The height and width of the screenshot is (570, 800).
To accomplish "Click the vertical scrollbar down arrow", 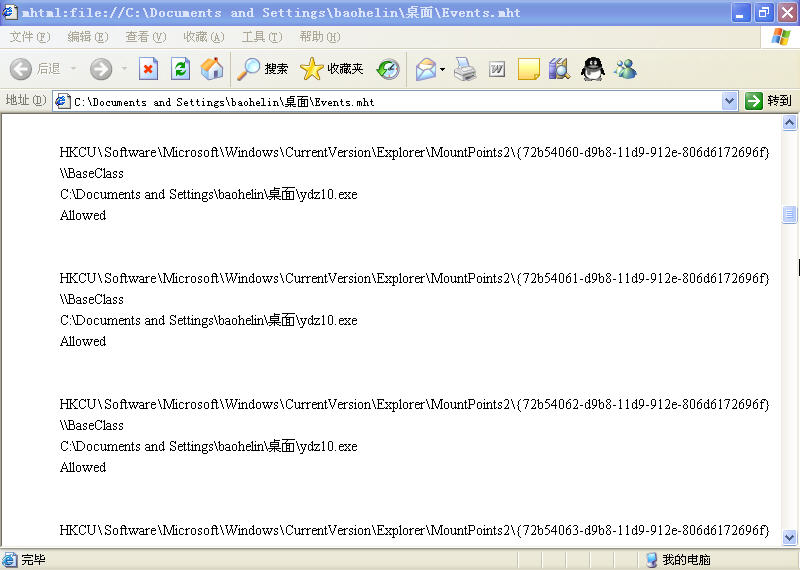I will pyautogui.click(x=789, y=537).
